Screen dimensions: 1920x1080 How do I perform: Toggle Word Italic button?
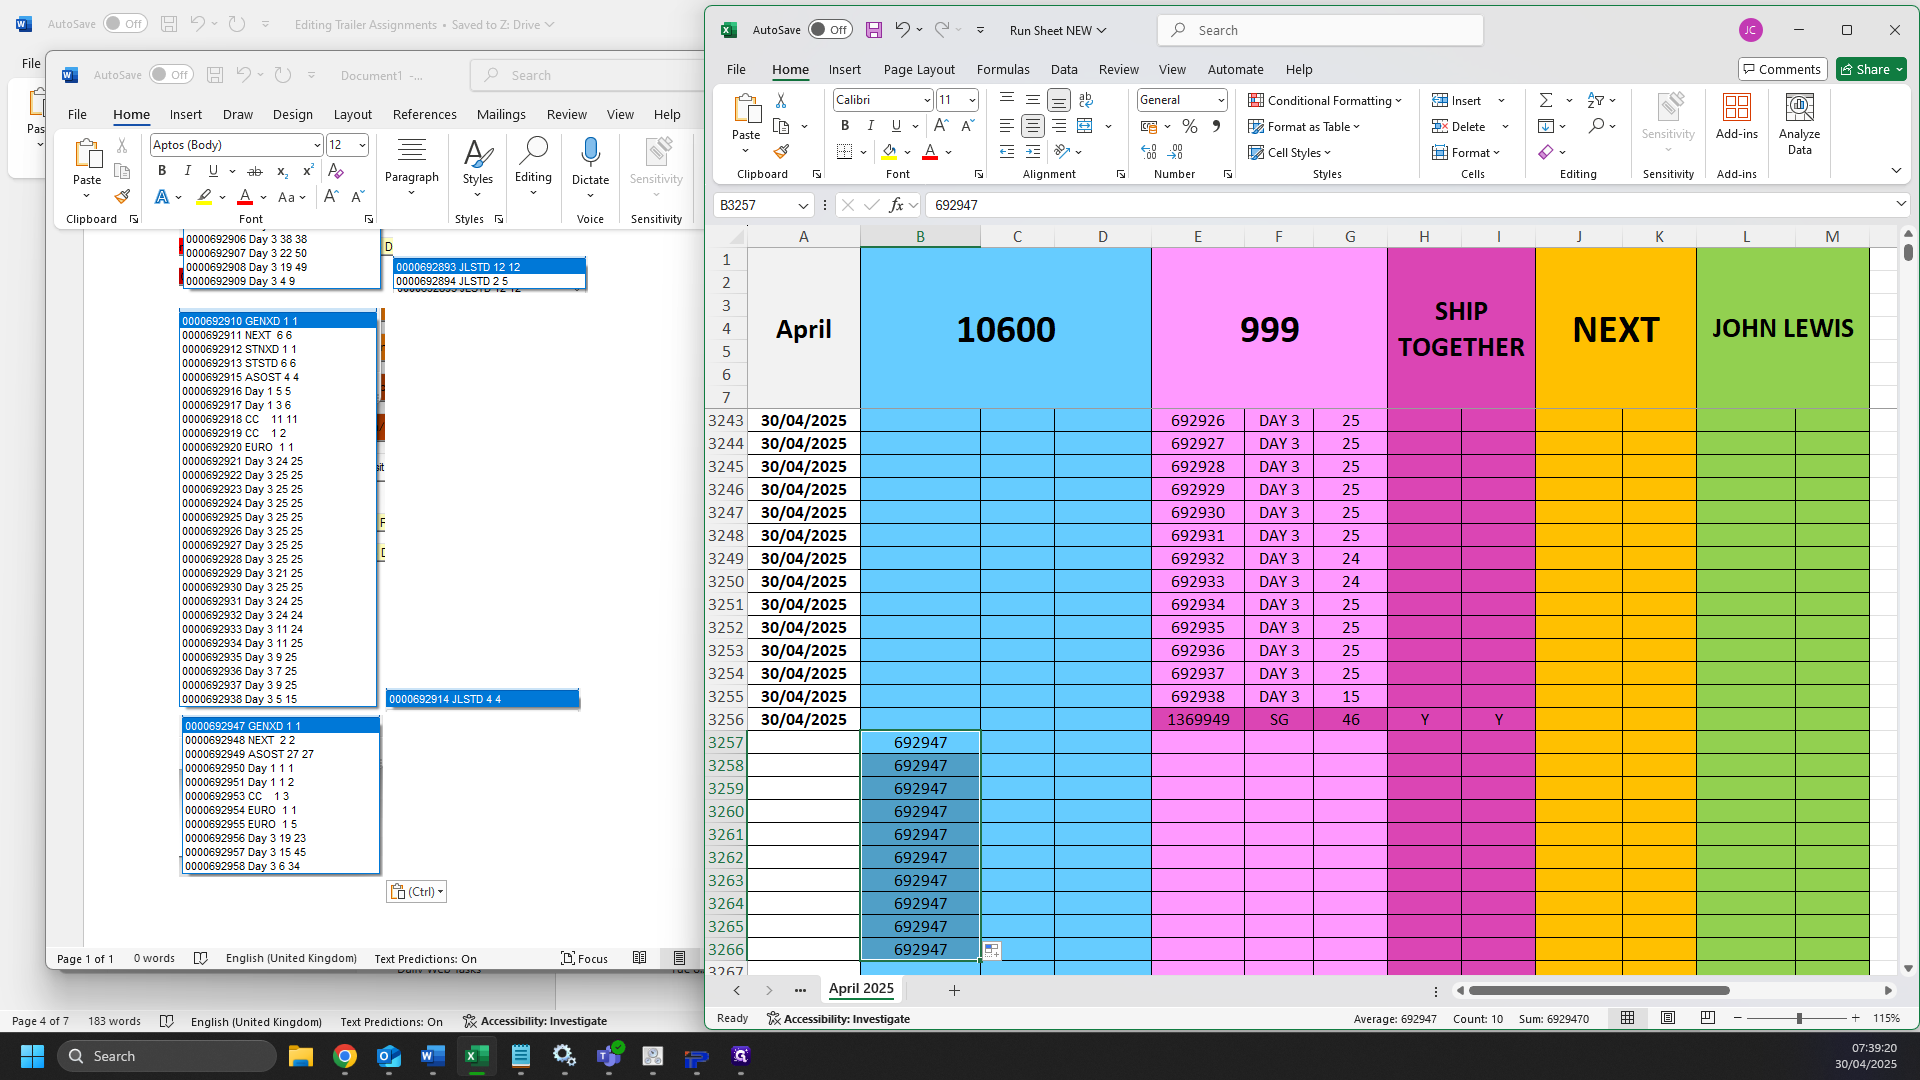[x=187, y=171]
